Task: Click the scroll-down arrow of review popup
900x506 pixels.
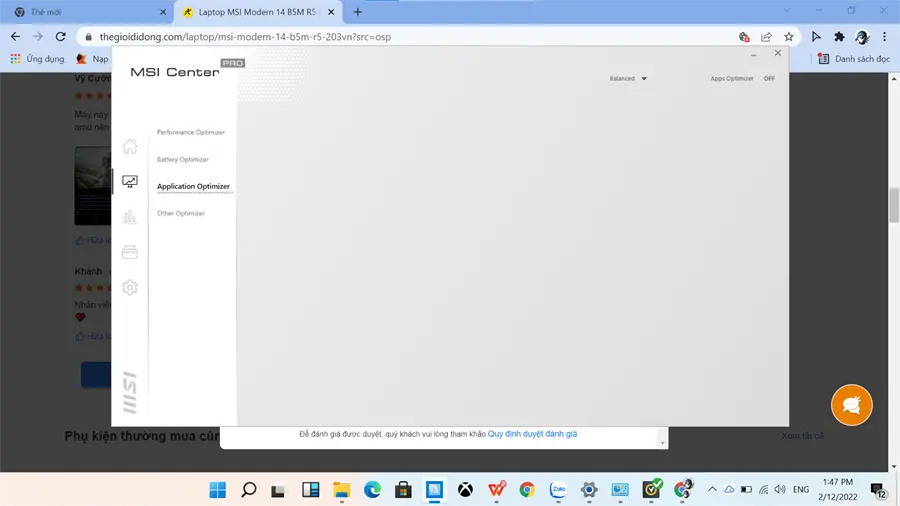Action: pyautogui.click(x=662, y=443)
